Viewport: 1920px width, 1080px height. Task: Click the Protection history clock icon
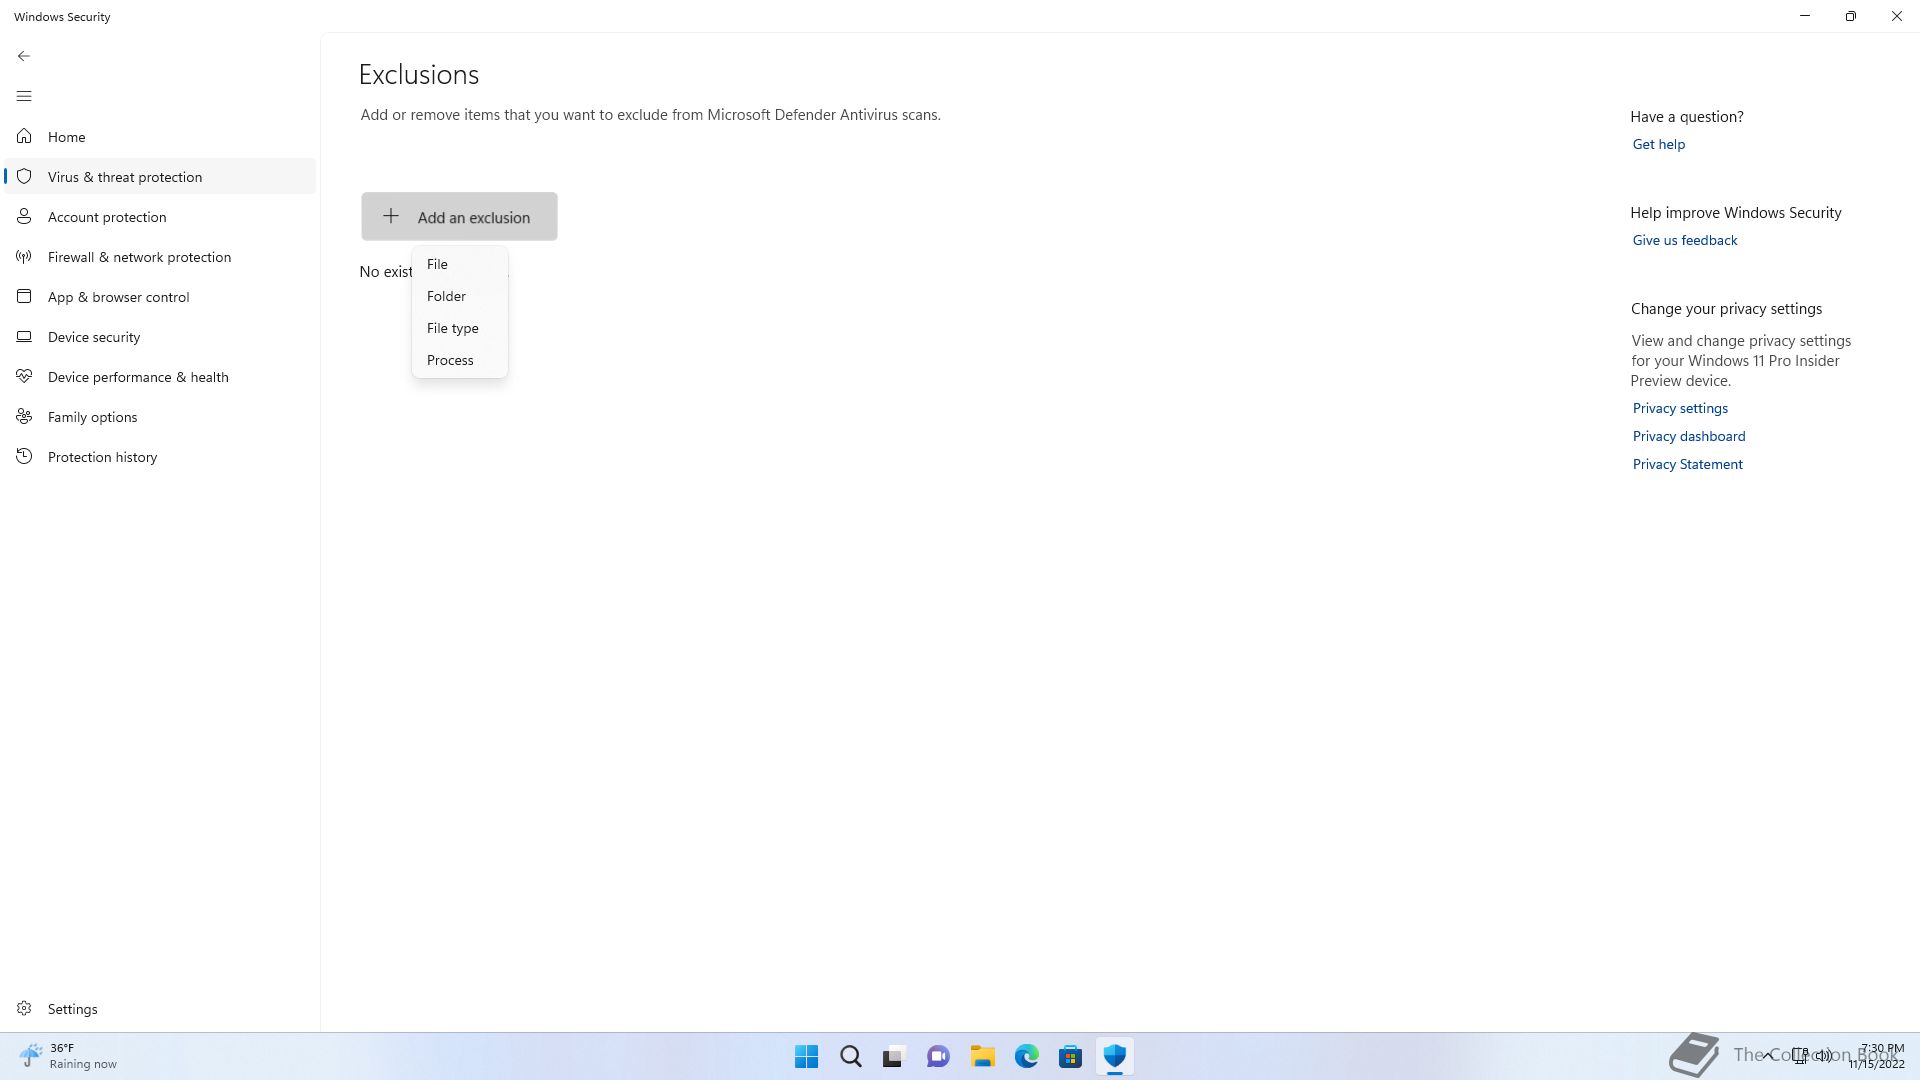coord(24,456)
